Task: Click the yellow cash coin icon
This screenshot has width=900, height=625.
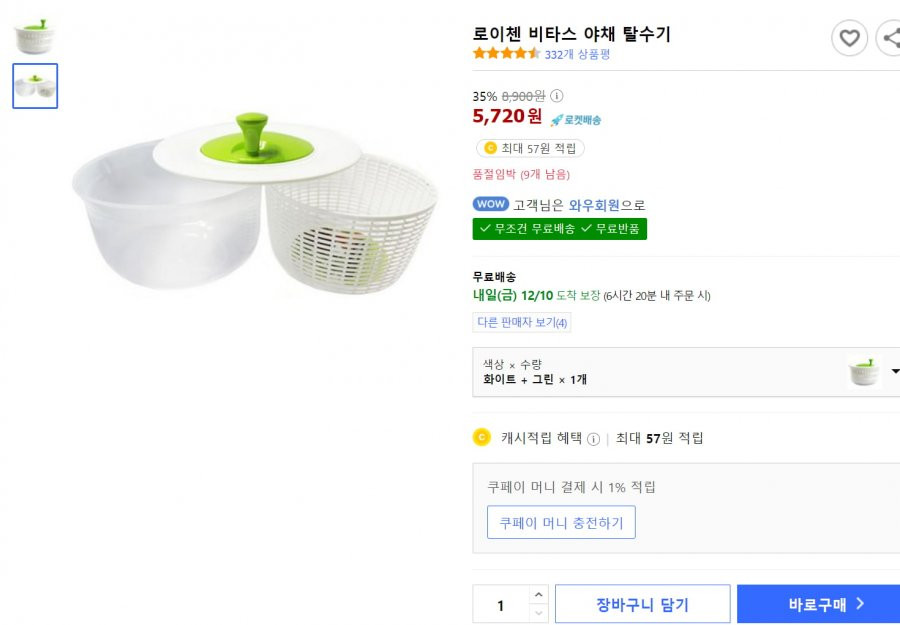Action: point(482,437)
